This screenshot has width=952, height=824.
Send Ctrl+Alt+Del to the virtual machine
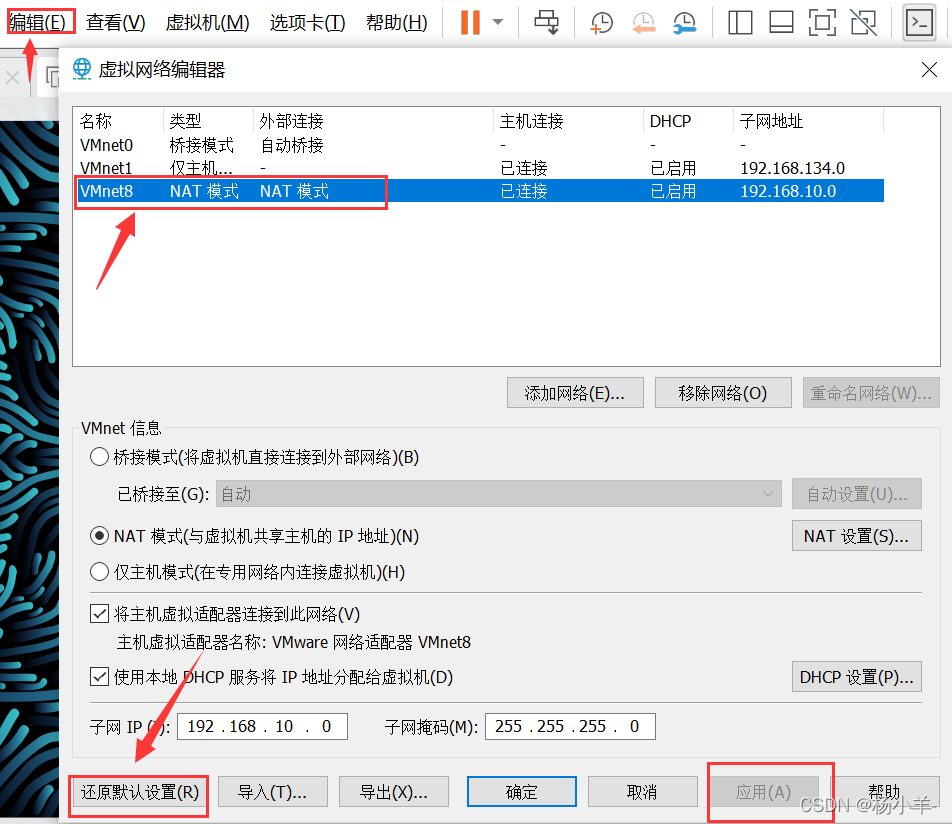pos(546,21)
